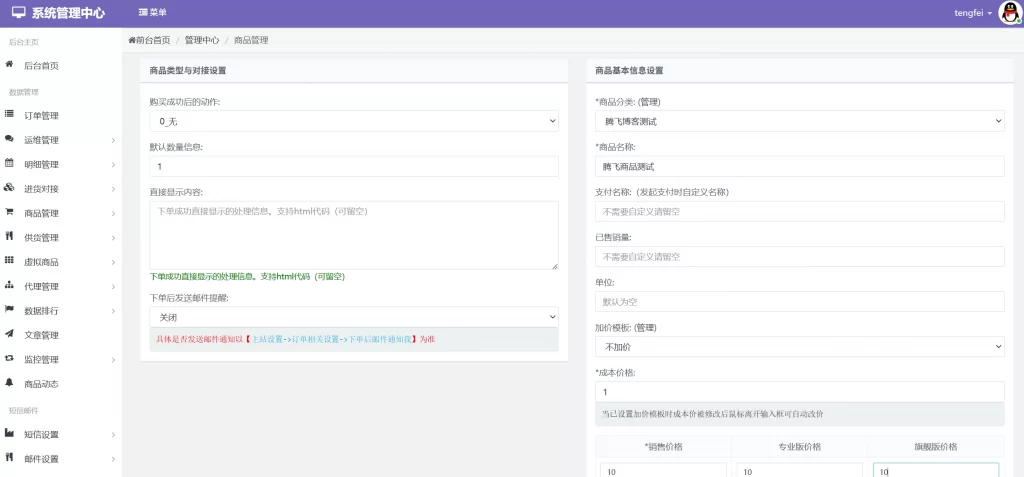
Task: Click the list icon next to 订单管理
Action: pyautogui.click(x=9, y=115)
